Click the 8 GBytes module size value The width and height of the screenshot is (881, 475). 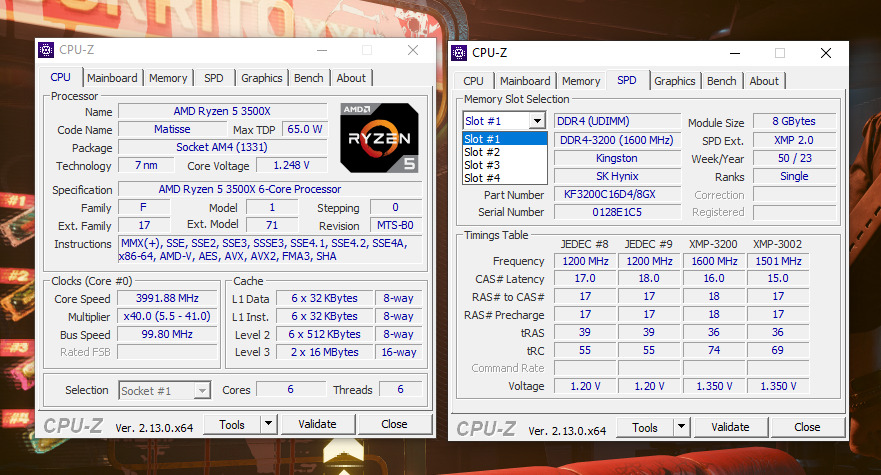pyautogui.click(x=794, y=121)
